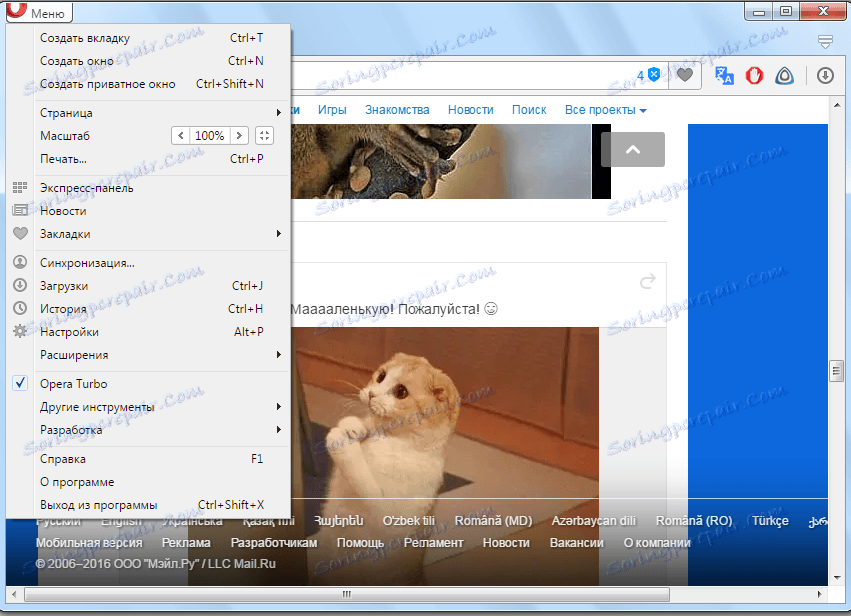Select Создать приватное окно menu item
The width and height of the screenshot is (851, 616).
161,84
